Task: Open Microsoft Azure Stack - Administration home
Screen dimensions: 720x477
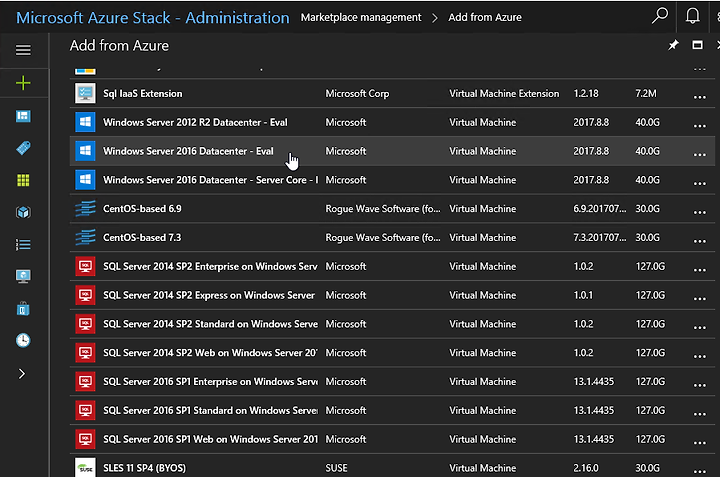Action: tap(153, 17)
